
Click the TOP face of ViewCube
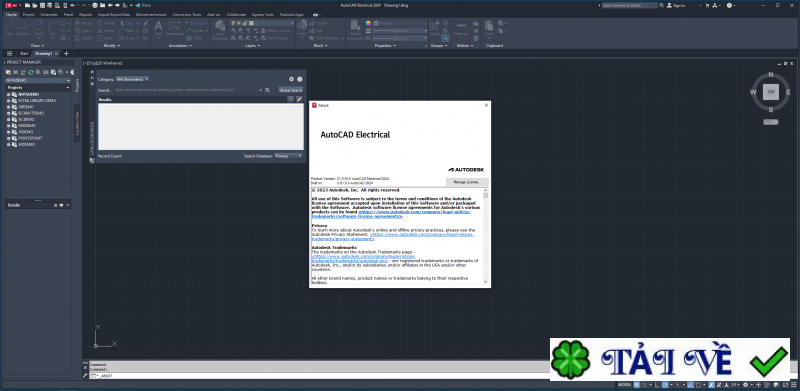point(770,92)
